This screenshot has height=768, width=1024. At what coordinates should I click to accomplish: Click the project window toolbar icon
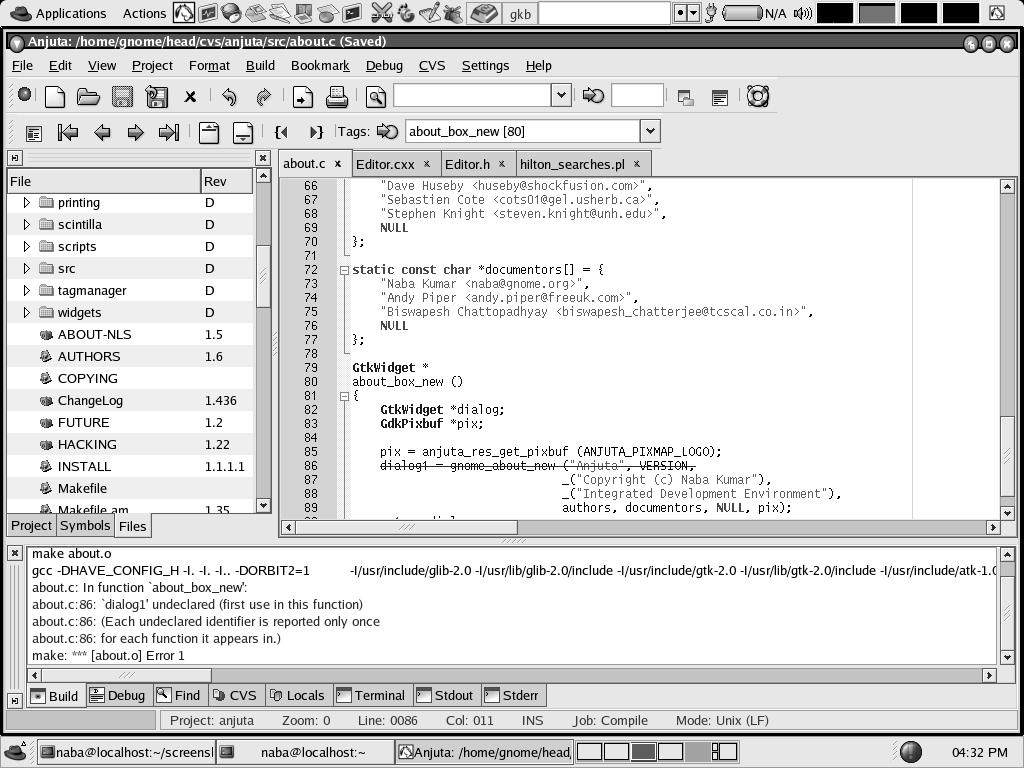(685, 98)
